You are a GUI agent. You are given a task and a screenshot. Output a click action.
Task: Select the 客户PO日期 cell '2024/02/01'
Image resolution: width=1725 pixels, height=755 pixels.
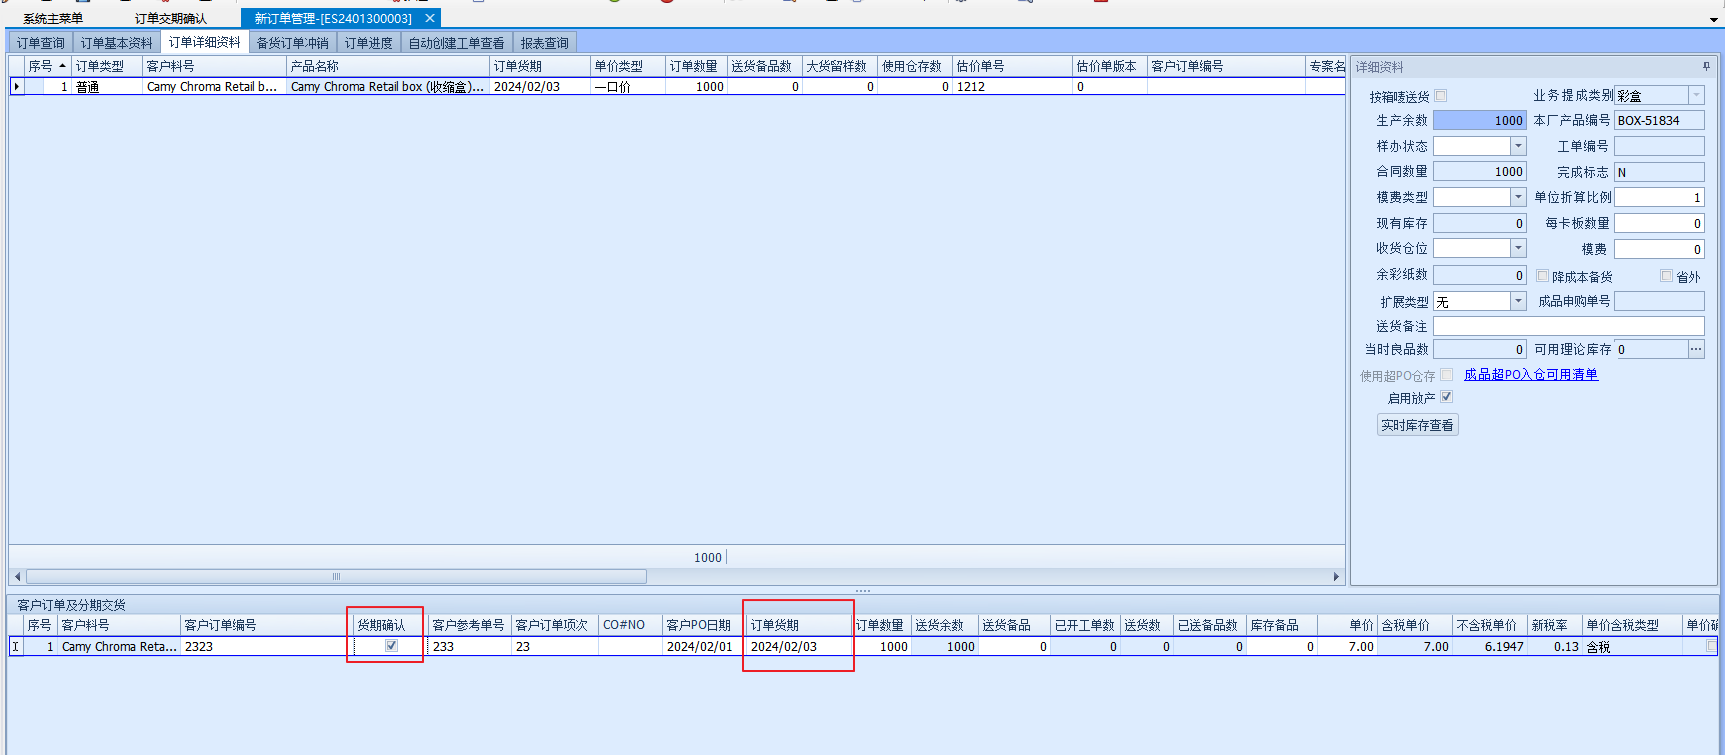point(705,647)
